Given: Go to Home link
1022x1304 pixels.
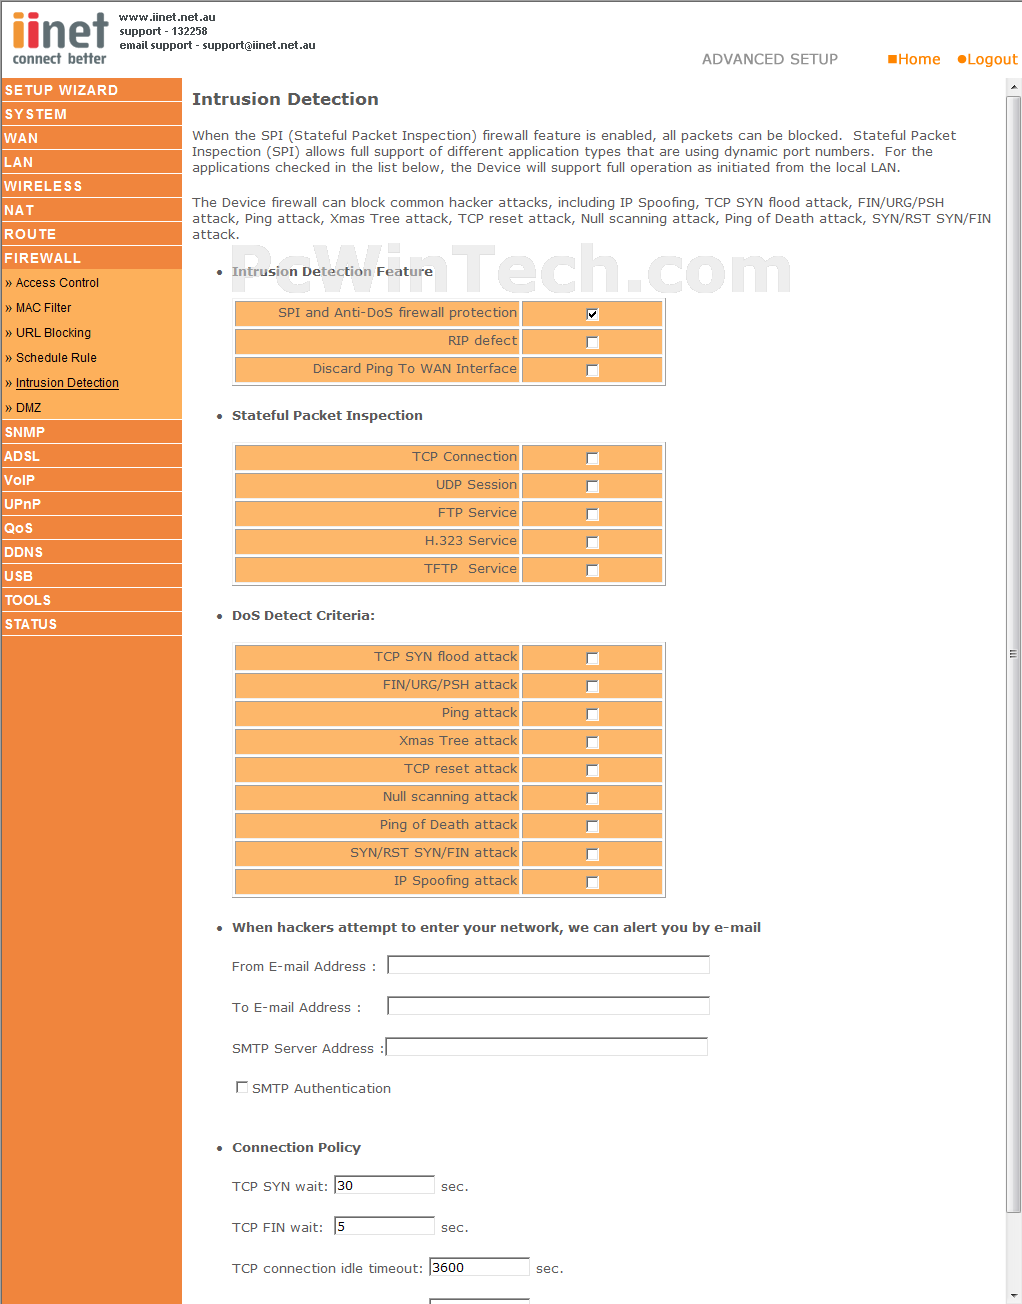Looking at the screenshot, I should click(x=914, y=59).
